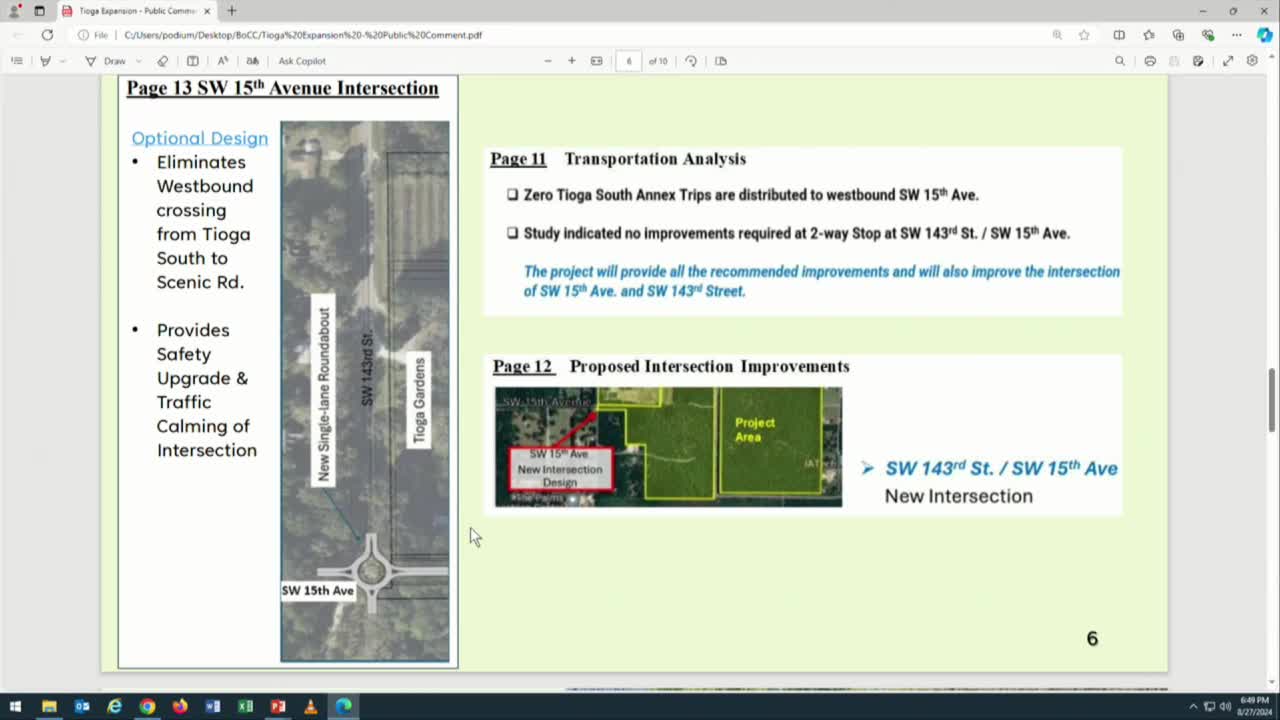
Task: Toggle the Fit to width button
Action: point(597,61)
